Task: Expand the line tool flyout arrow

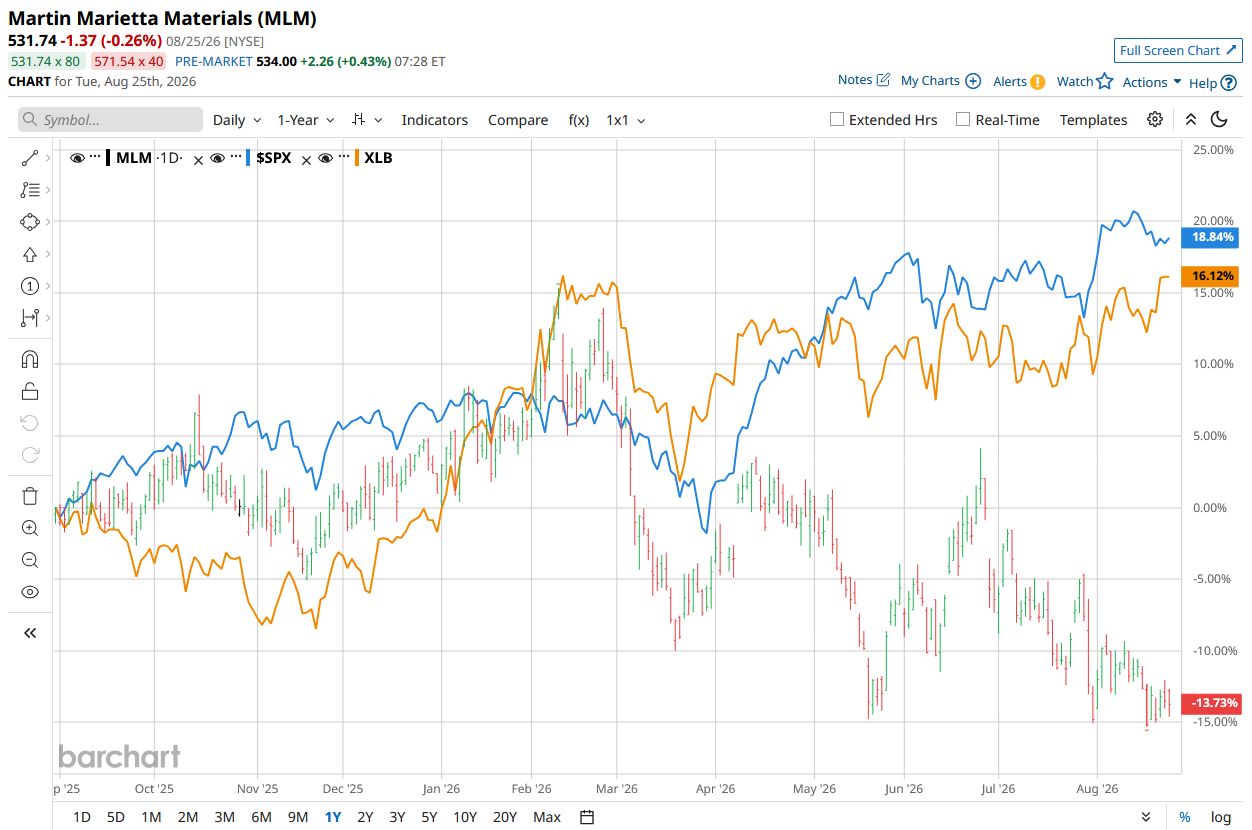Action: pos(49,157)
